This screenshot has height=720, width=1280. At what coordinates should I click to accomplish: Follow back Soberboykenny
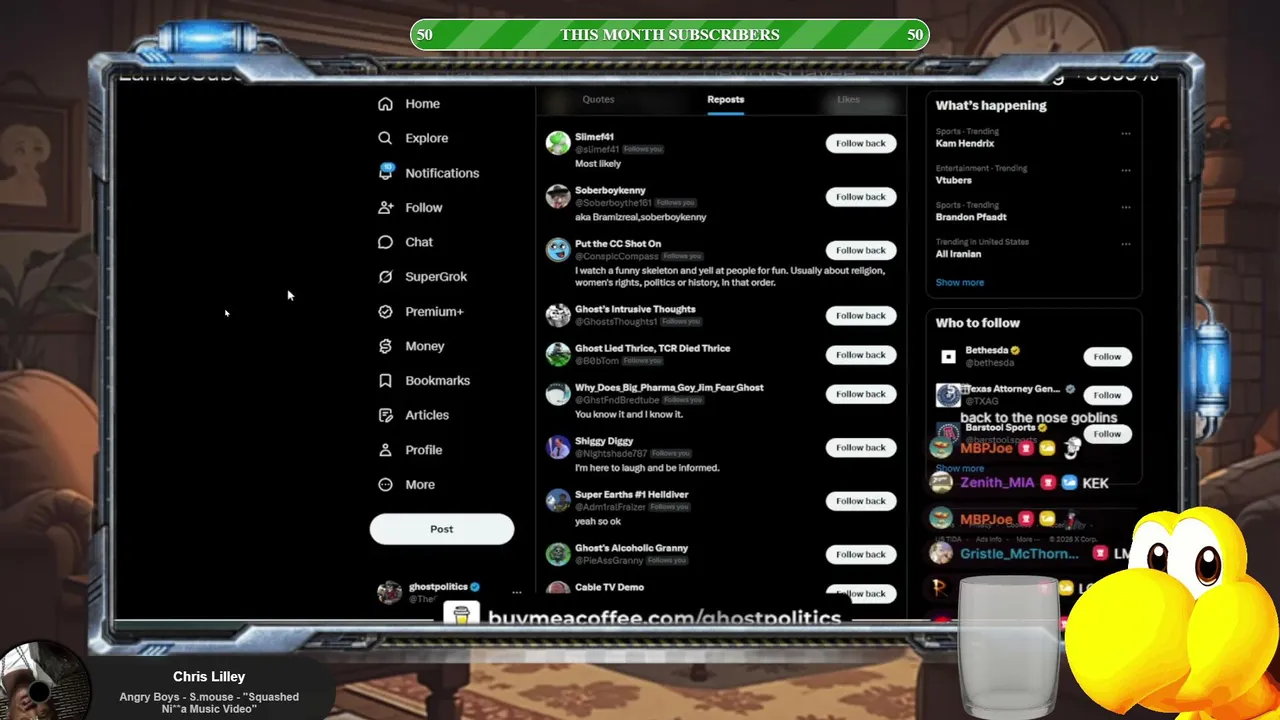click(x=861, y=197)
